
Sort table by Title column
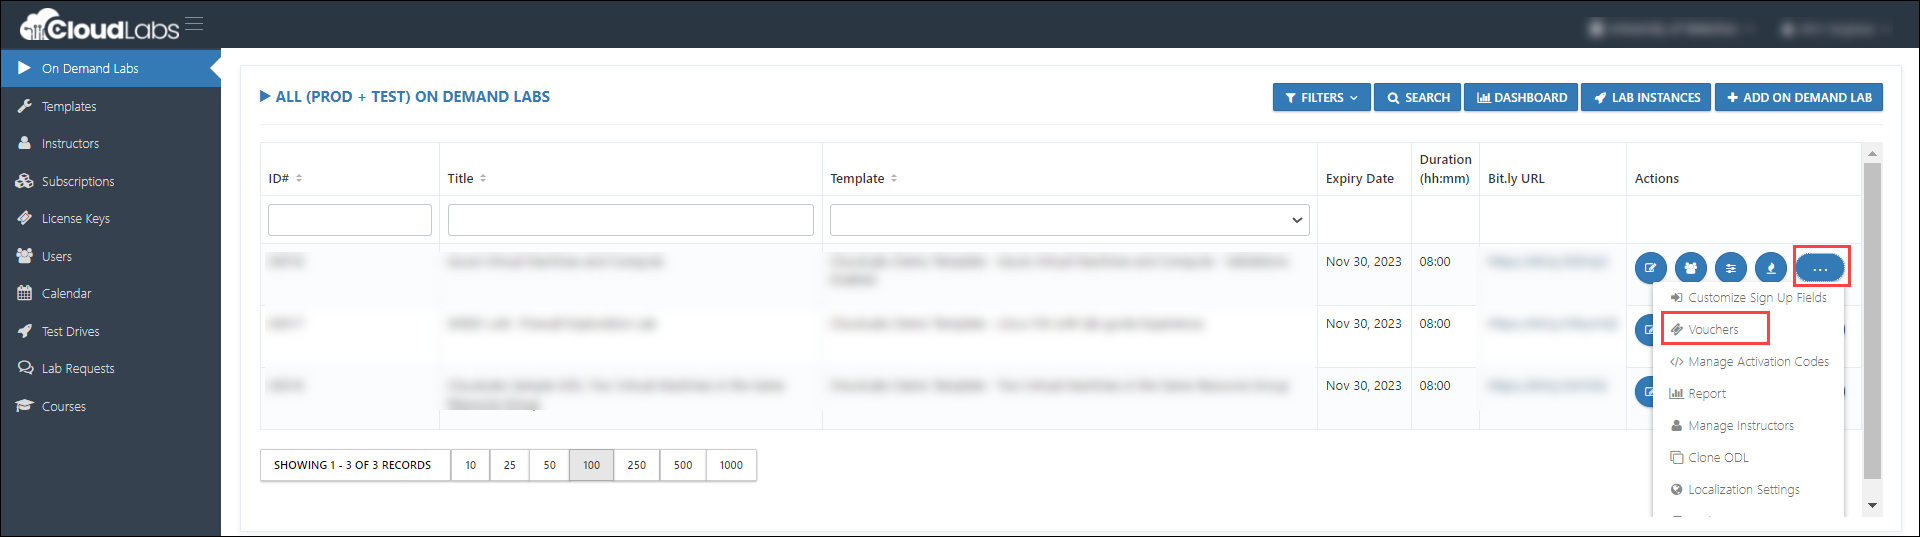466,178
